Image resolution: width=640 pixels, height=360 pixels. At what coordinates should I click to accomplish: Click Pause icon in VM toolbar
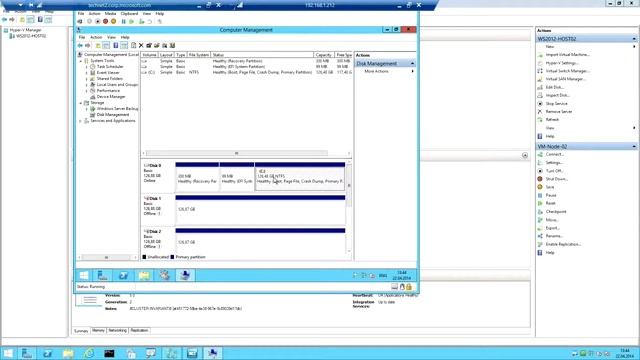[123, 21]
